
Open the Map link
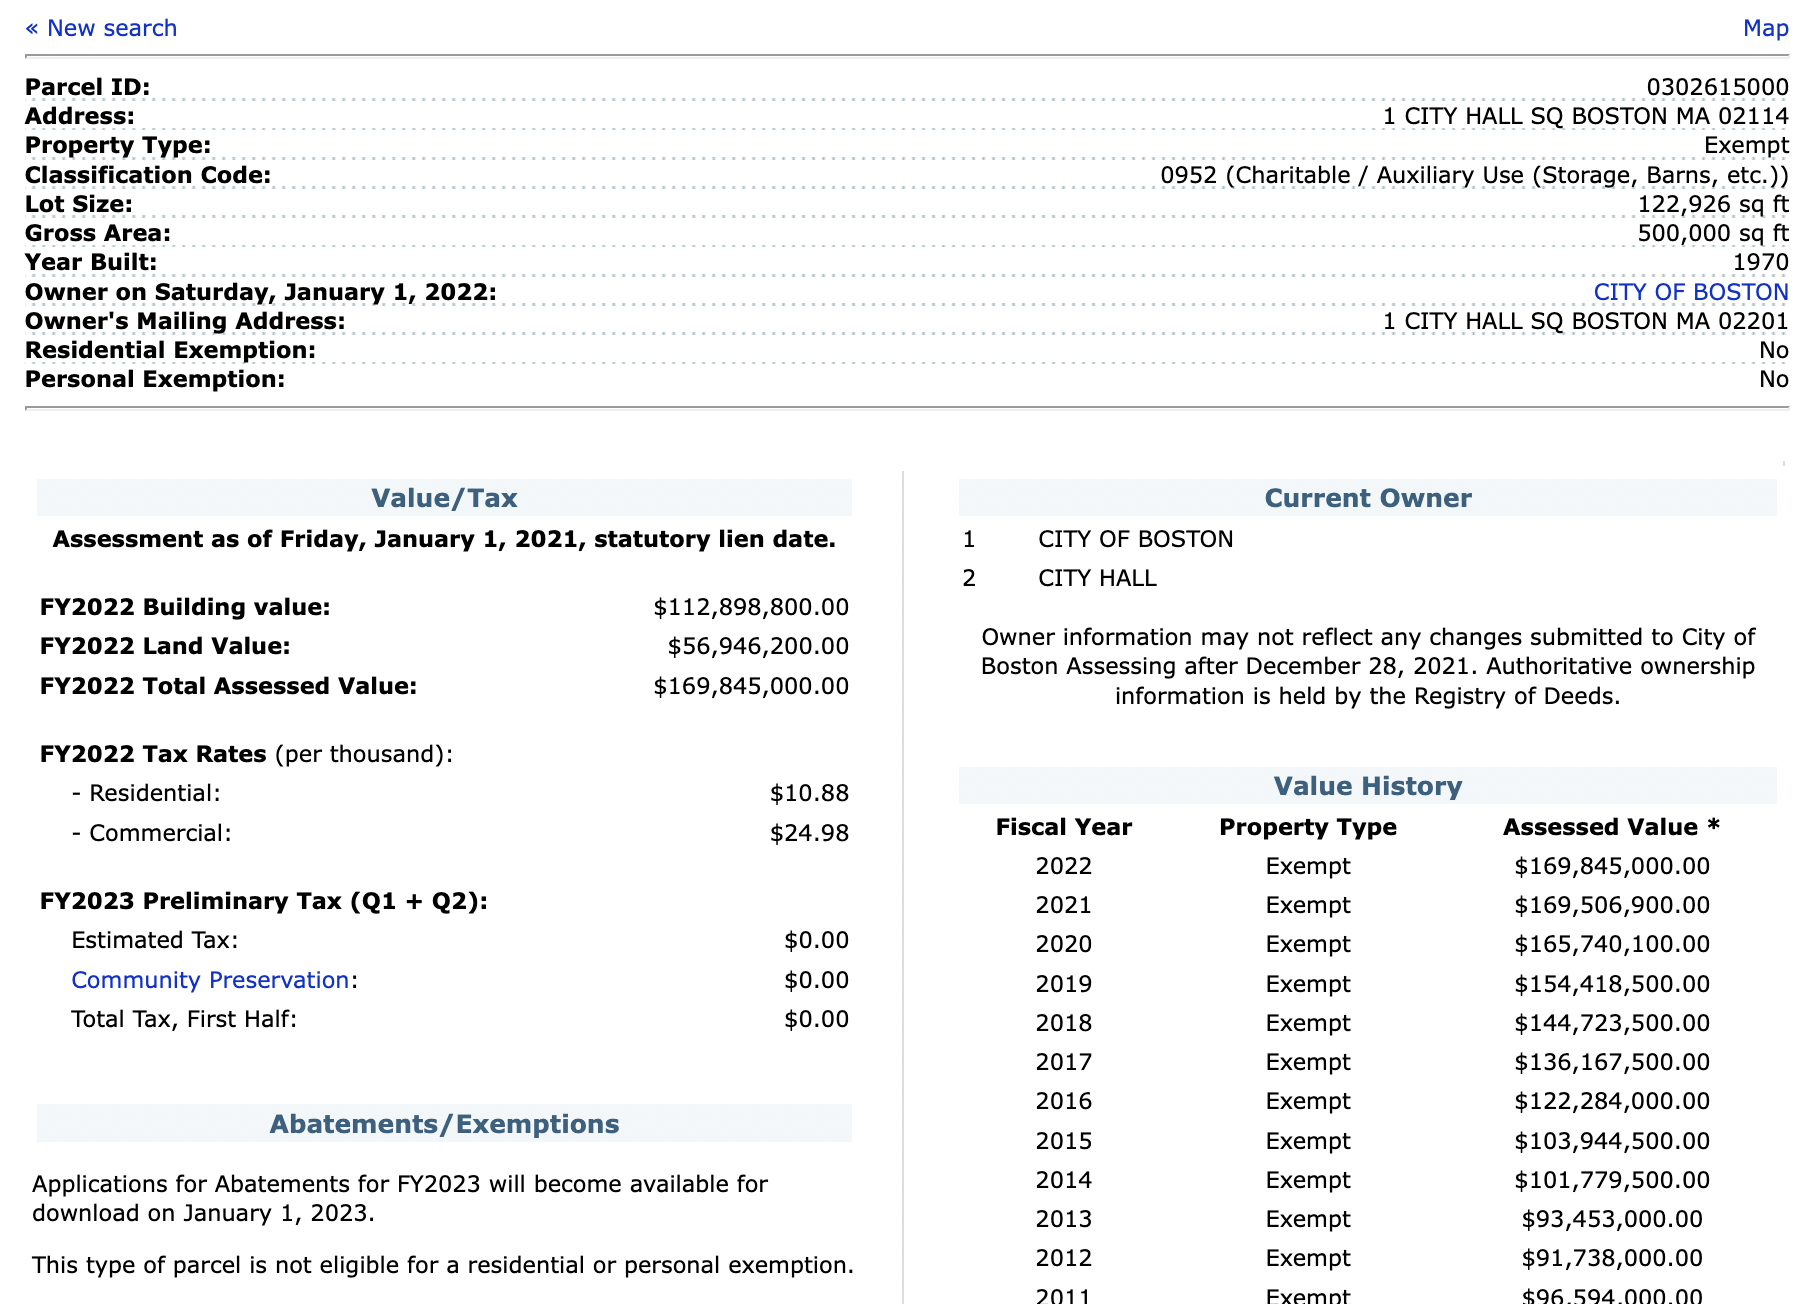click(1765, 28)
